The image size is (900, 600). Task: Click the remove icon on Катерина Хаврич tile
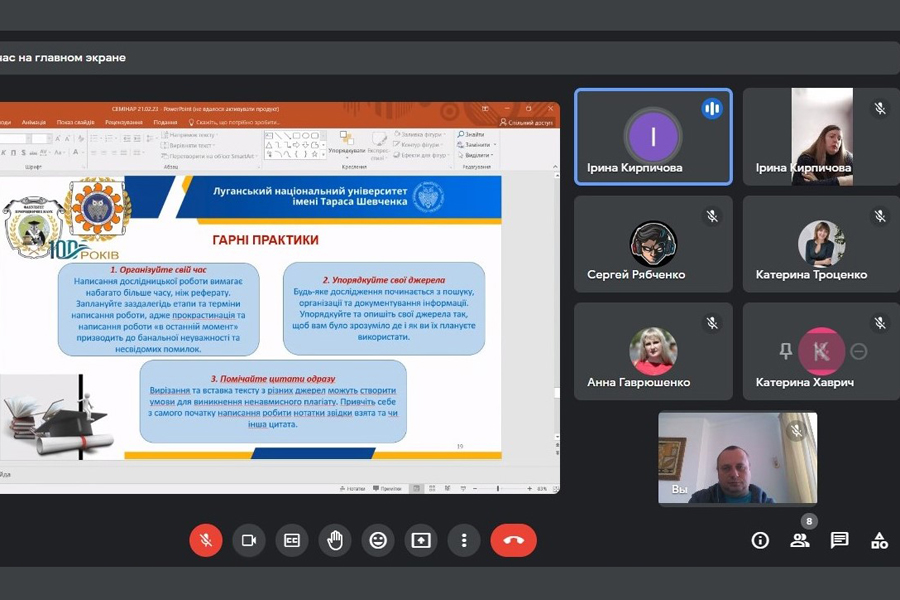coord(859,351)
